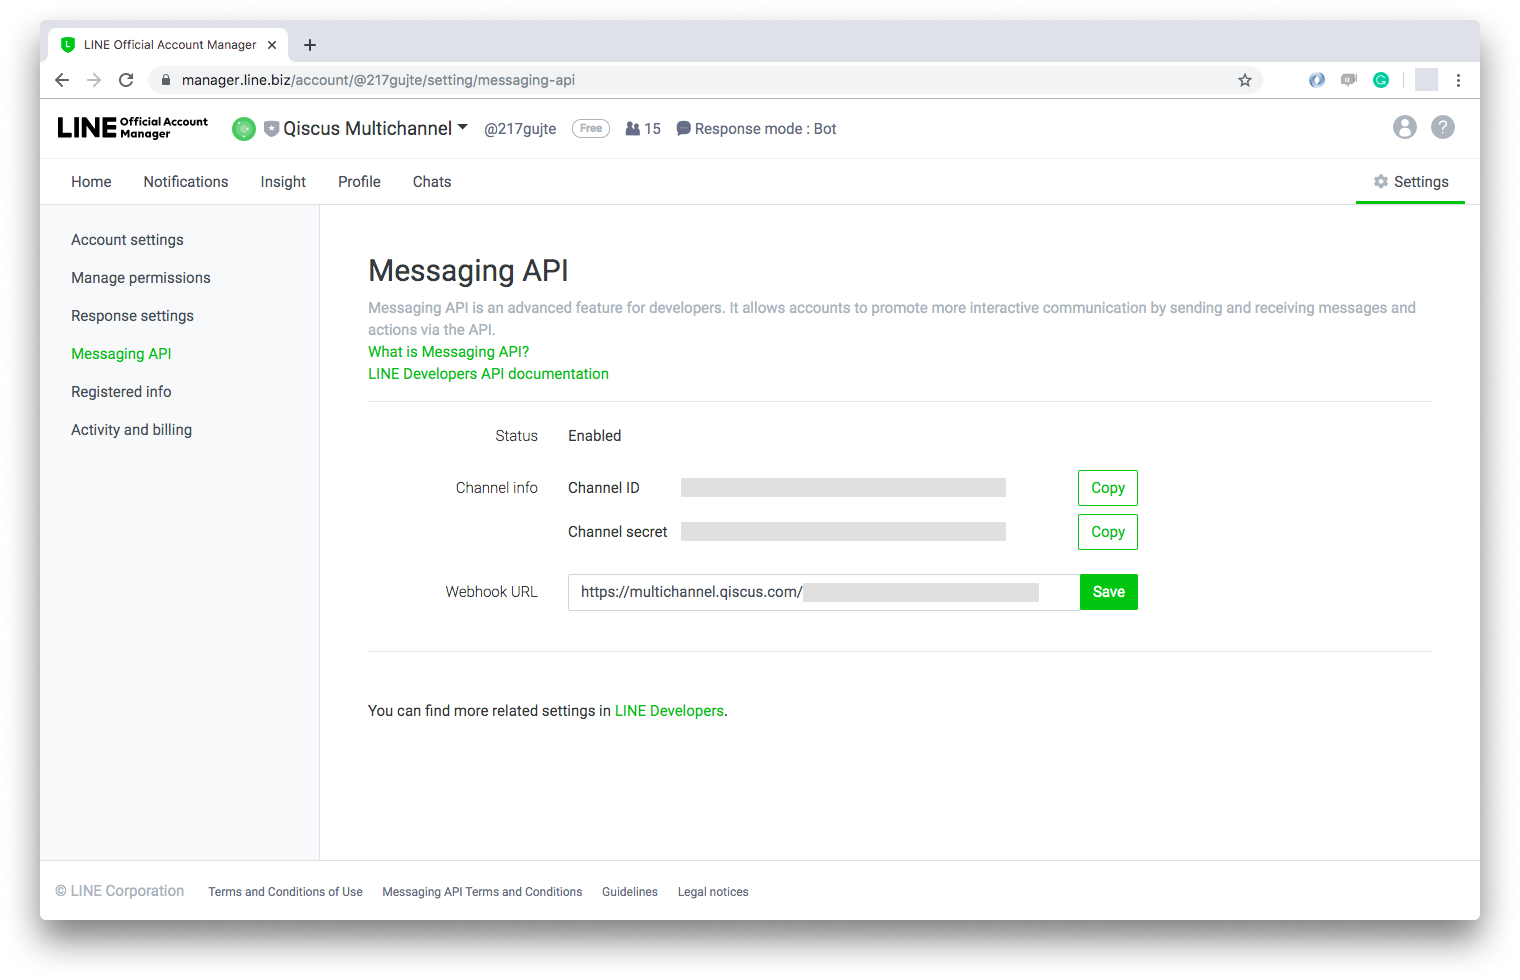Open LINE Developers API documentation link

[488, 374]
